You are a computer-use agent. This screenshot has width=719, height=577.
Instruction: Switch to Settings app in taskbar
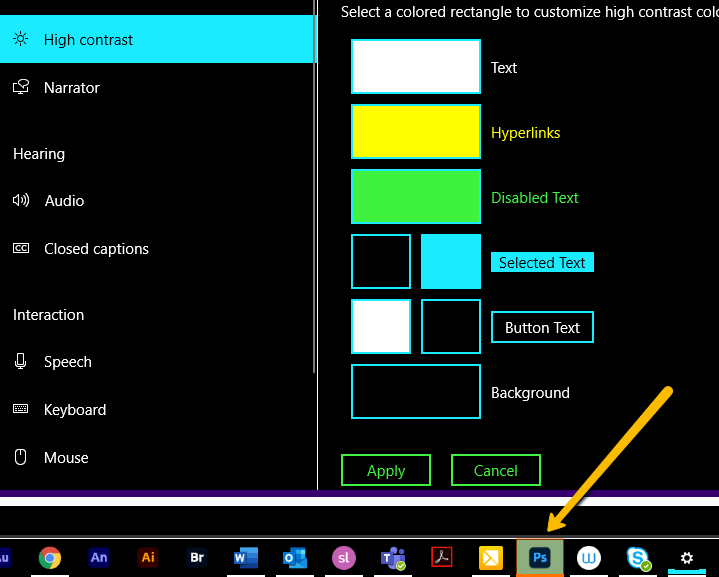686,558
